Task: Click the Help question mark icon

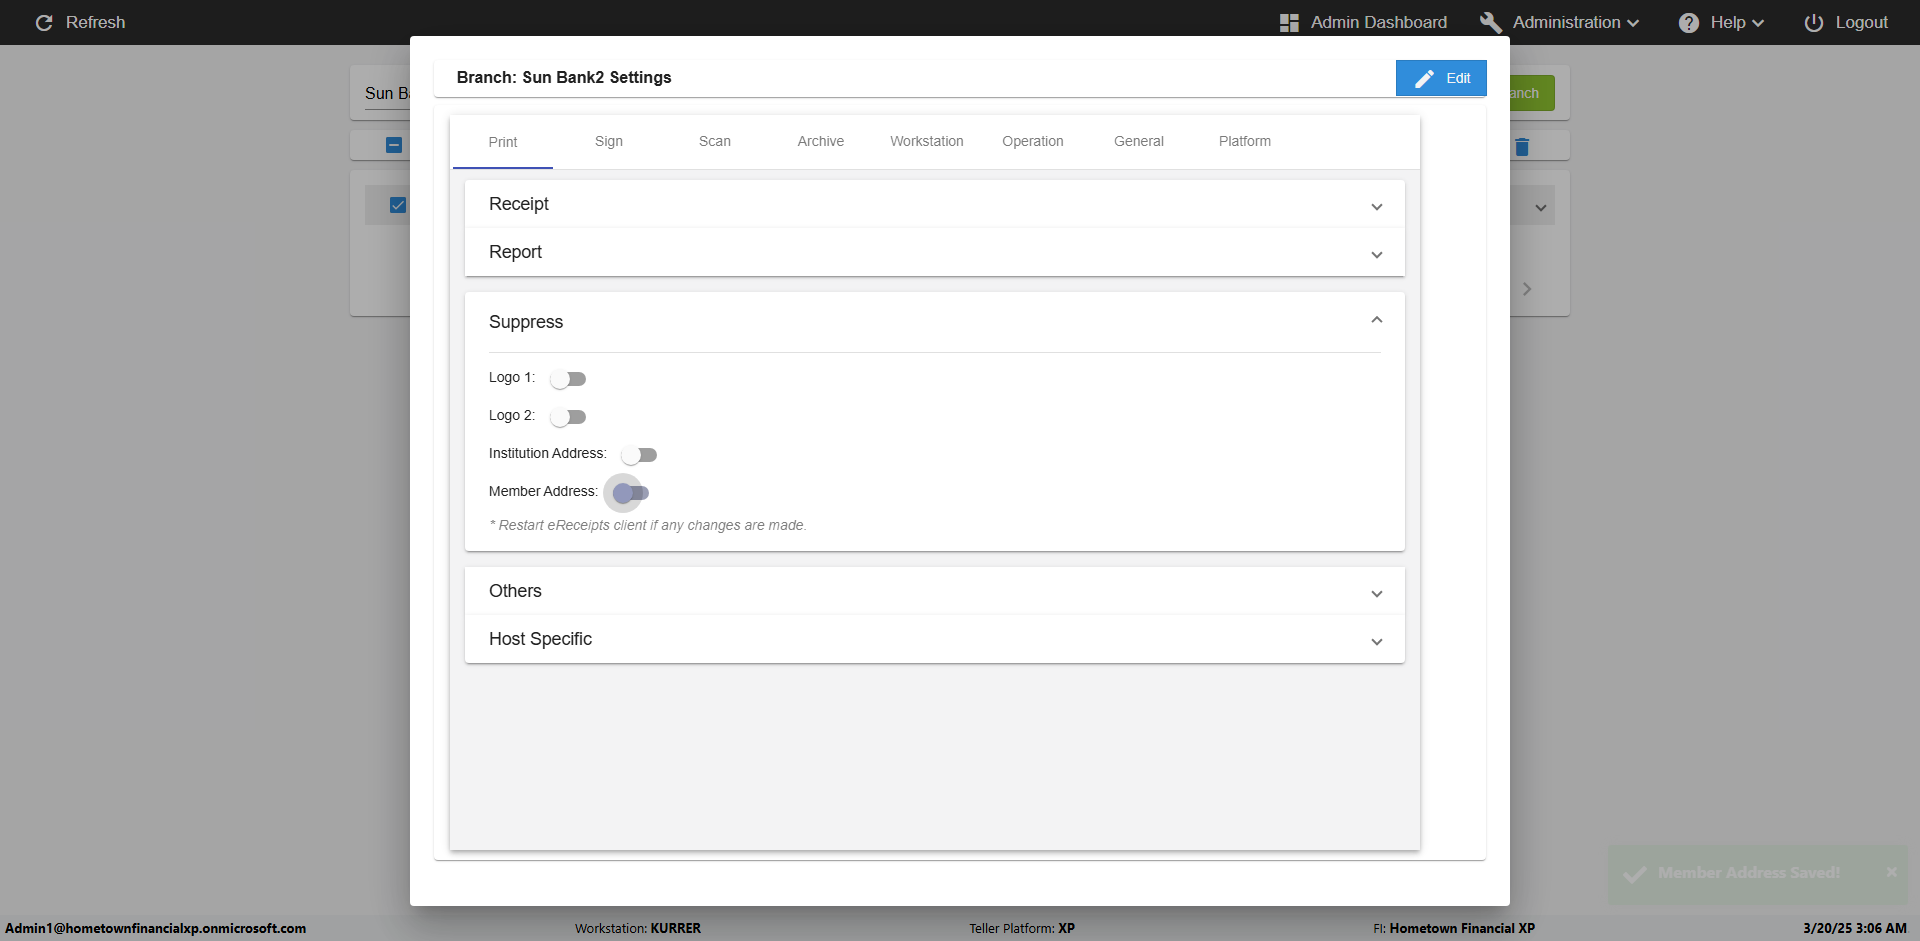Action: pyautogui.click(x=1689, y=22)
